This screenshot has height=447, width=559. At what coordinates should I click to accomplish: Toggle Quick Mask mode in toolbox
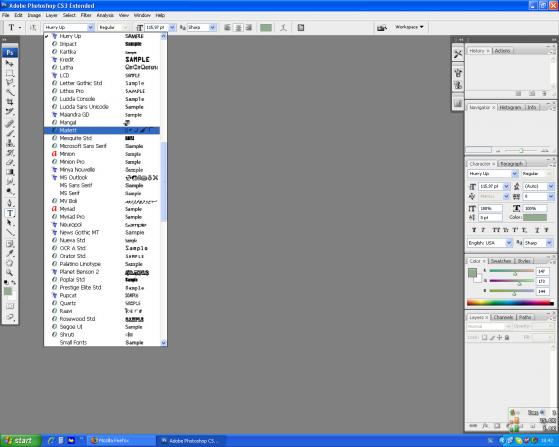coord(10,306)
